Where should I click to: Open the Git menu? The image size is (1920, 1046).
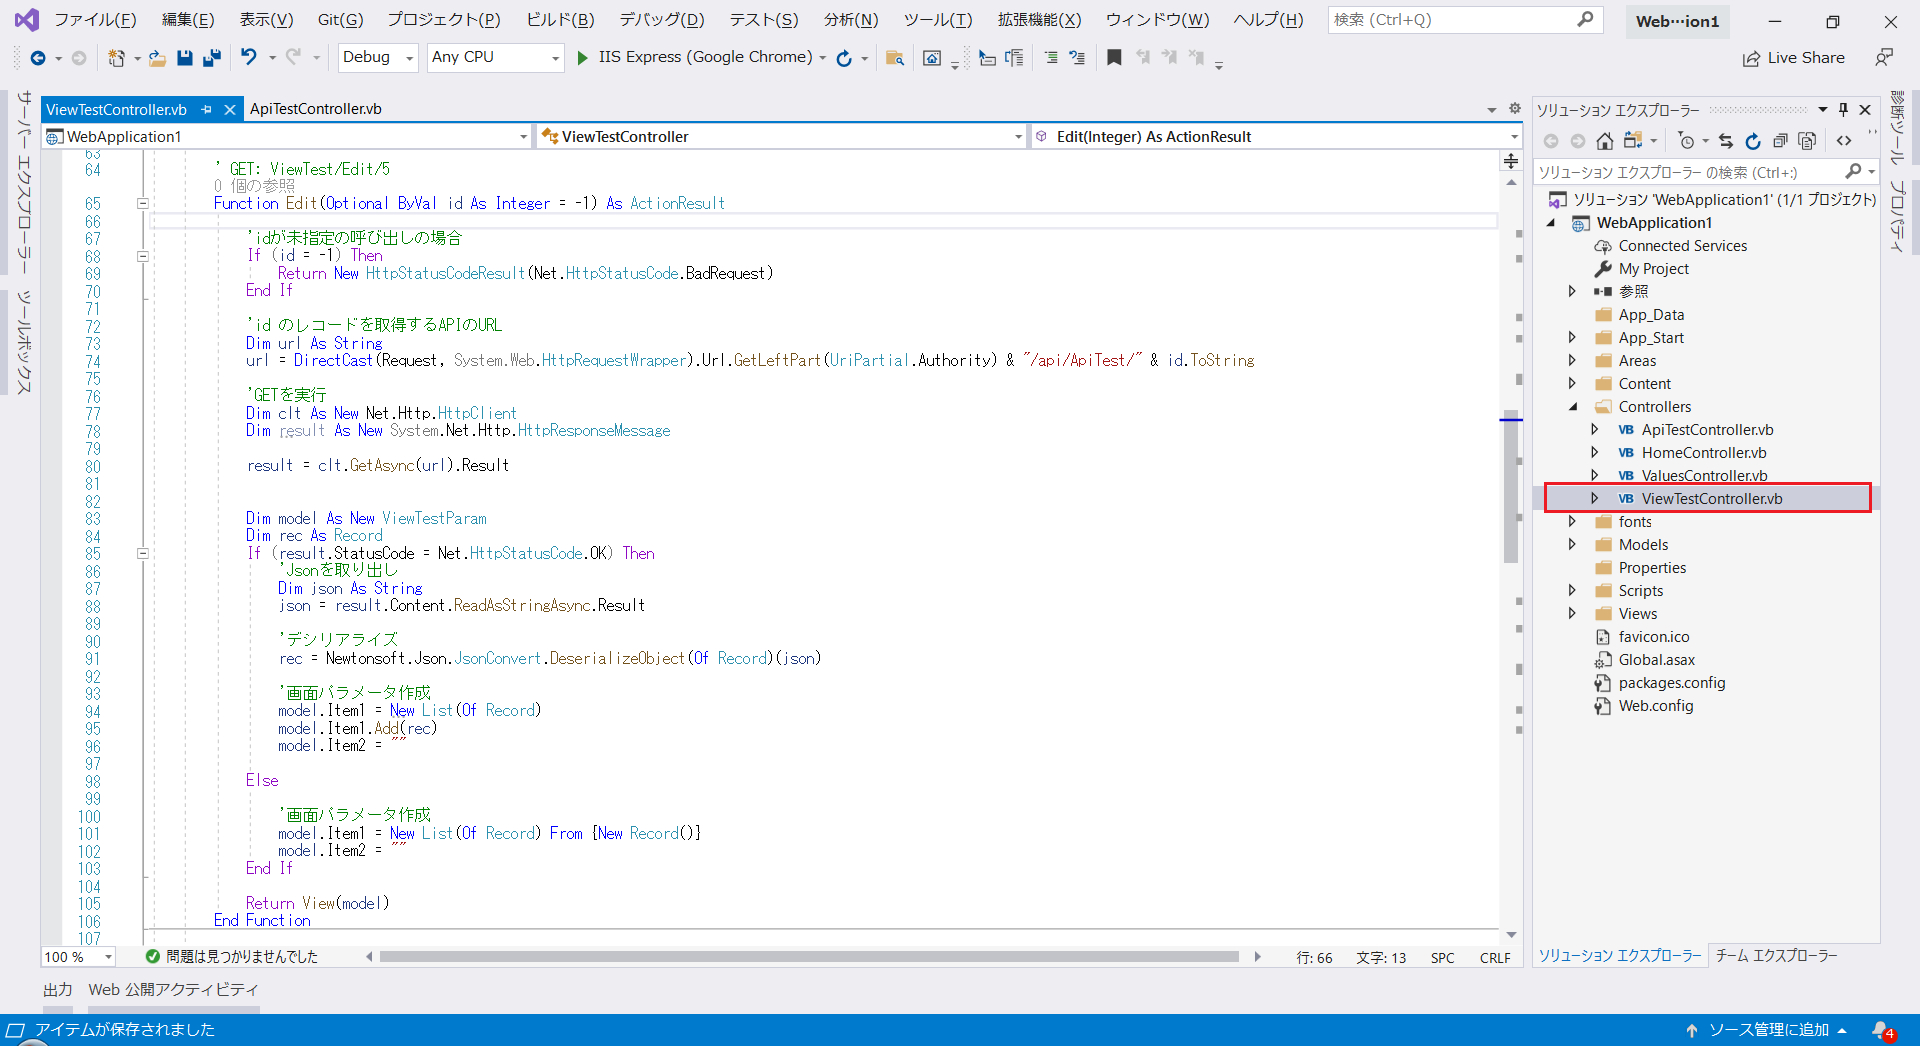[x=339, y=19]
